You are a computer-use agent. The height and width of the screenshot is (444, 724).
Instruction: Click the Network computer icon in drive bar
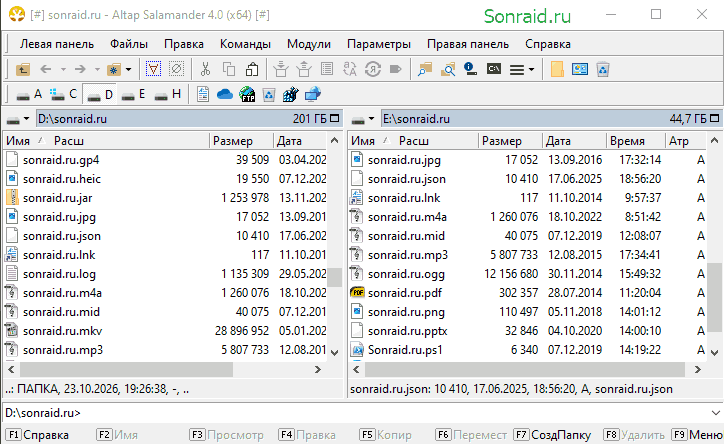(x=313, y=94)
